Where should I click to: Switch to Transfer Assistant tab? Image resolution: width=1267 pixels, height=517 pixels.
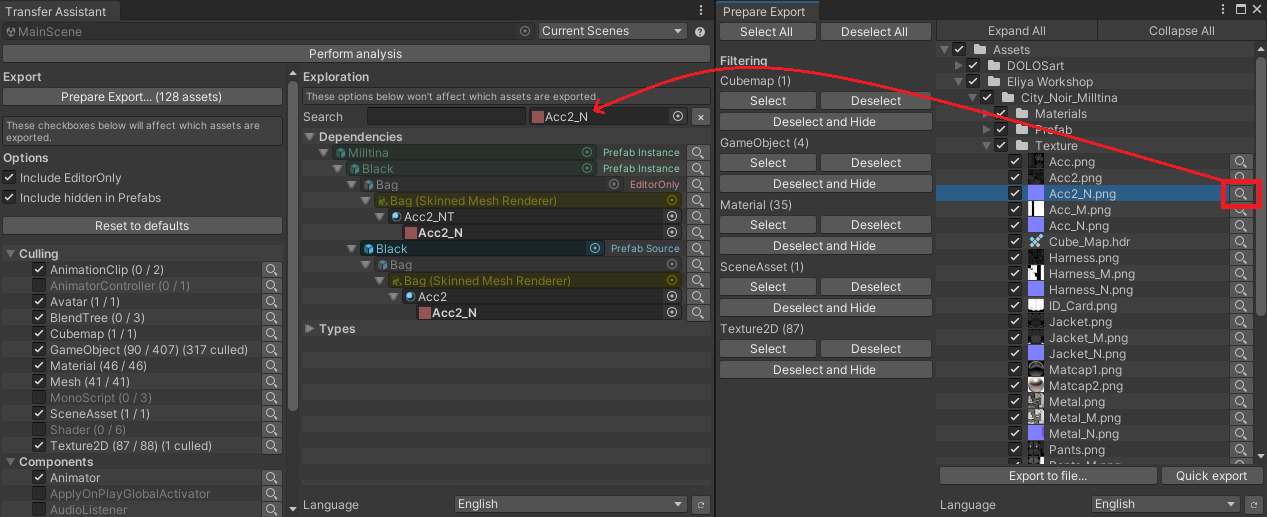coord(55,11)
